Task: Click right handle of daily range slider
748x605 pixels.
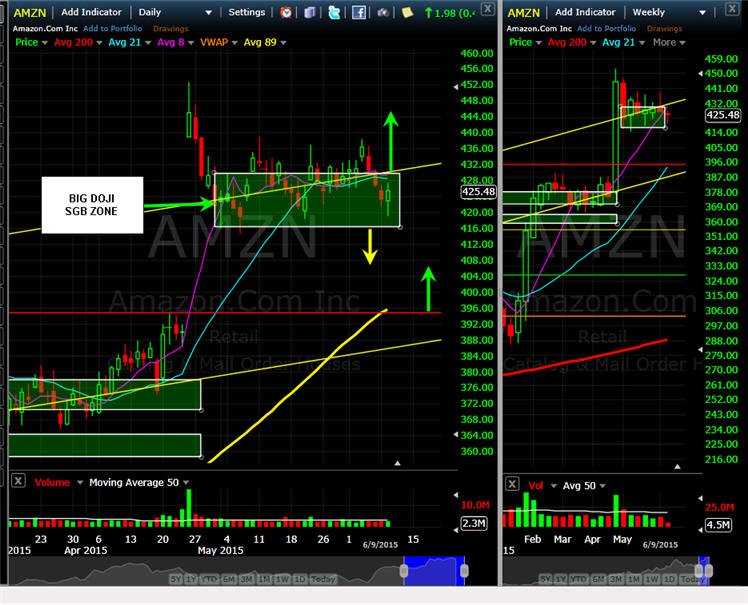Action: (464, 571)
